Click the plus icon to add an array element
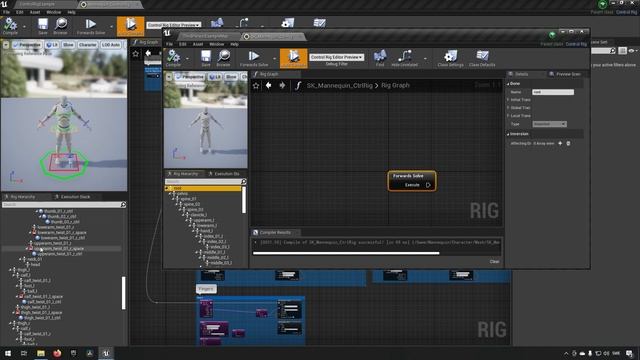The width and height of the screenshot is (640, 360). pos(560,143)
